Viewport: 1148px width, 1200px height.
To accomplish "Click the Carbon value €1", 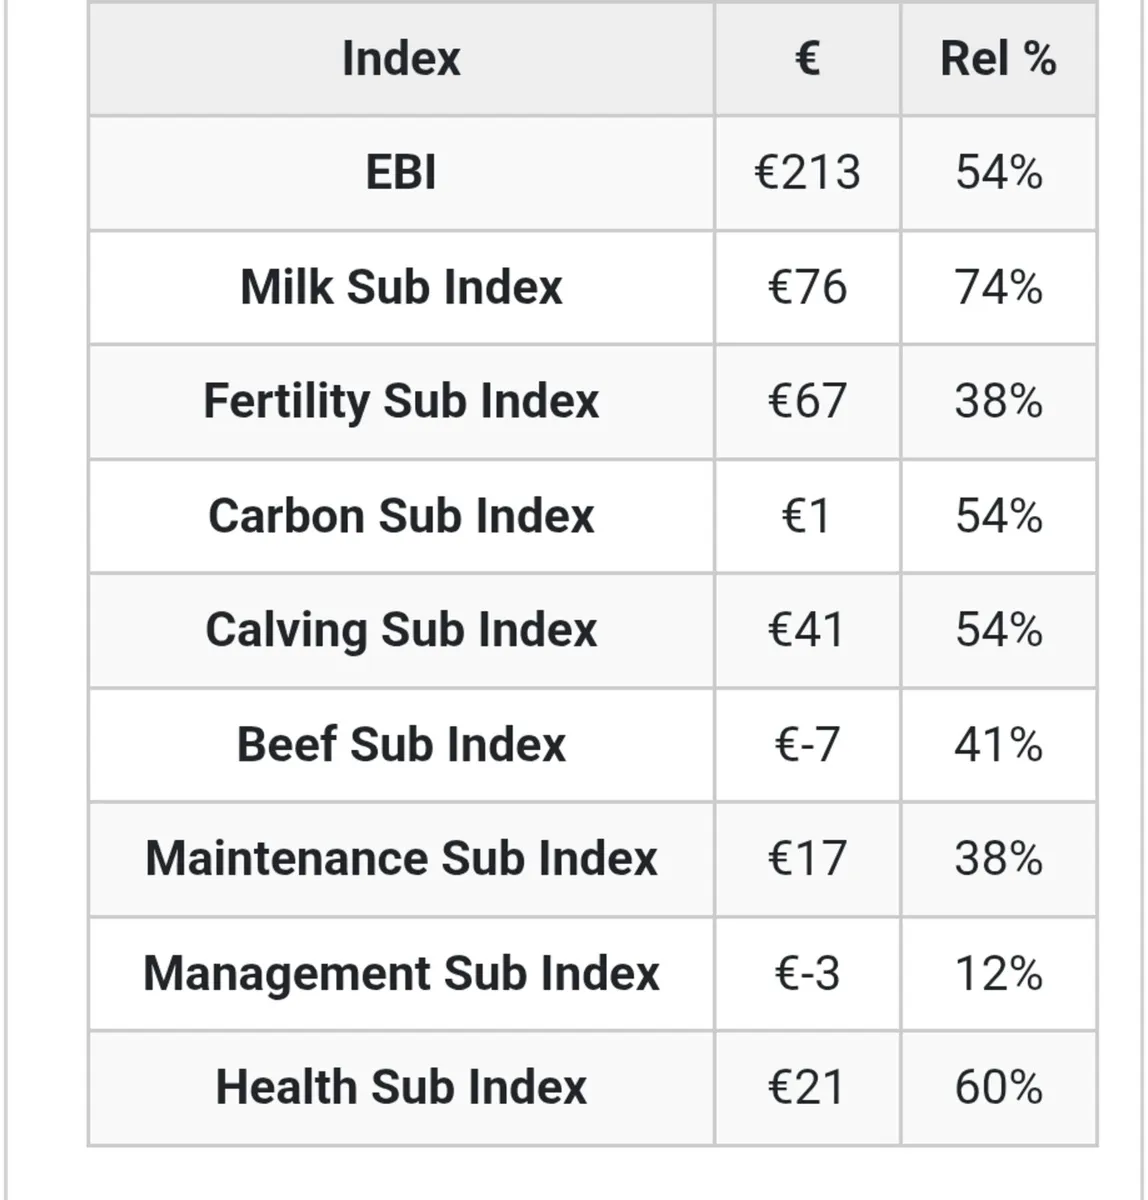I will [807, 516].
